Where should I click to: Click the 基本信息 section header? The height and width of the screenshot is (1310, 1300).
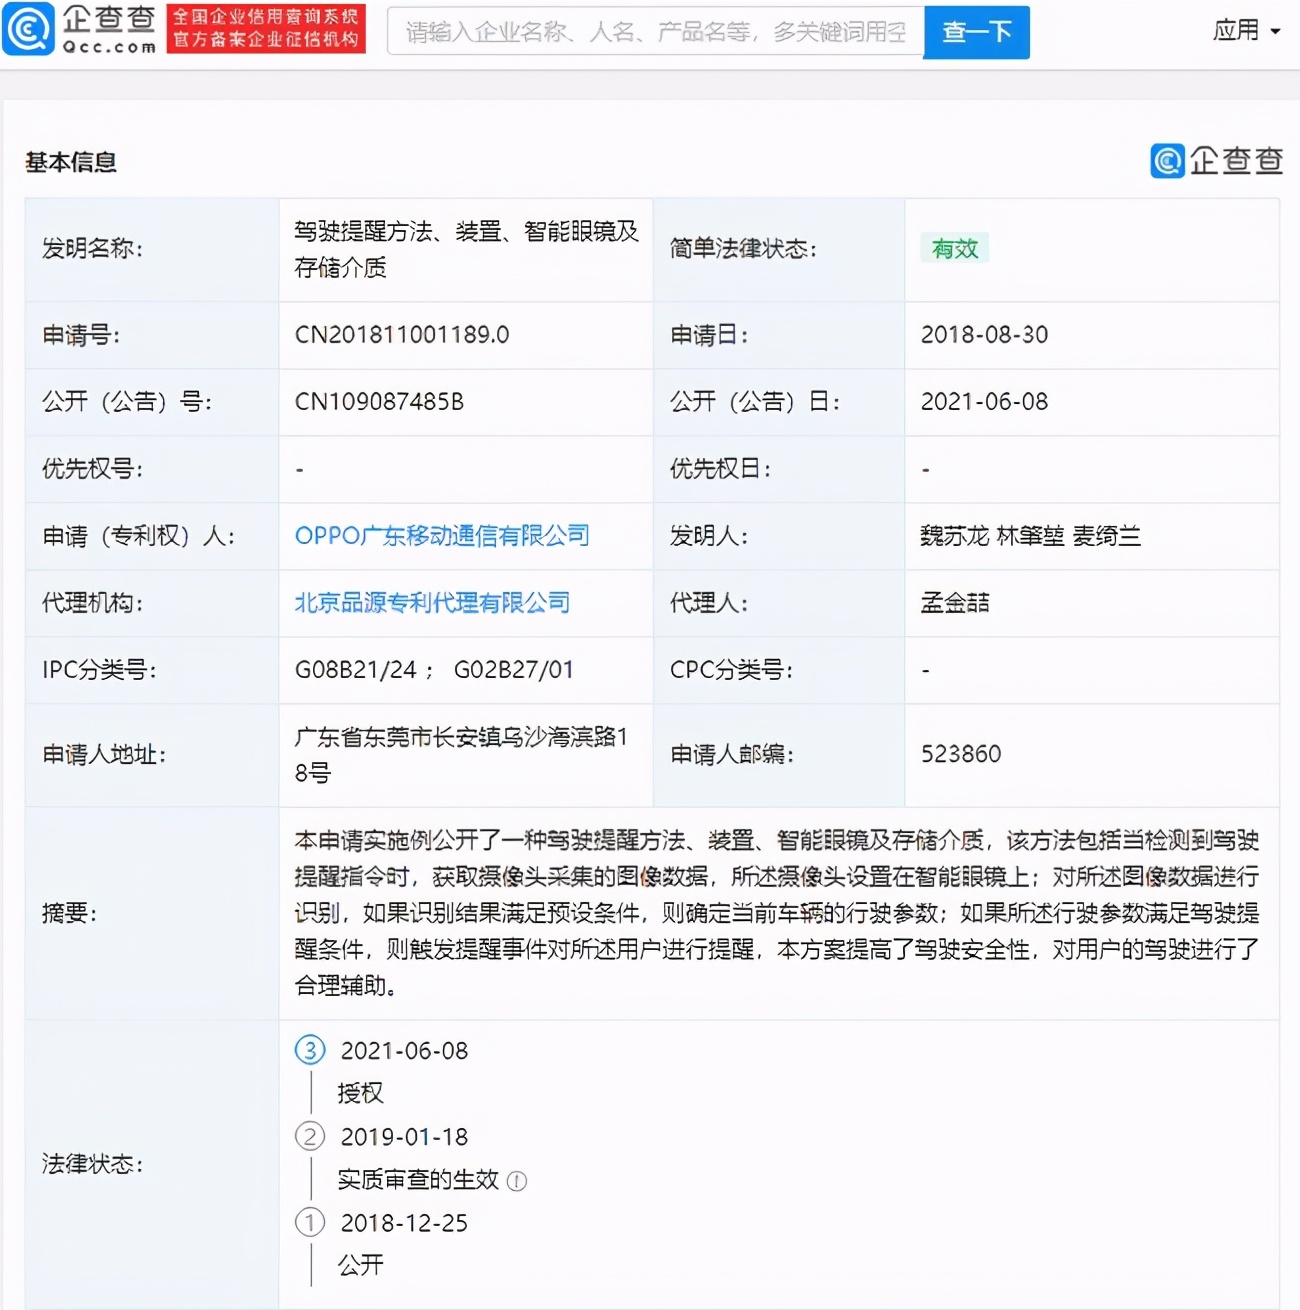click(69, 162)
